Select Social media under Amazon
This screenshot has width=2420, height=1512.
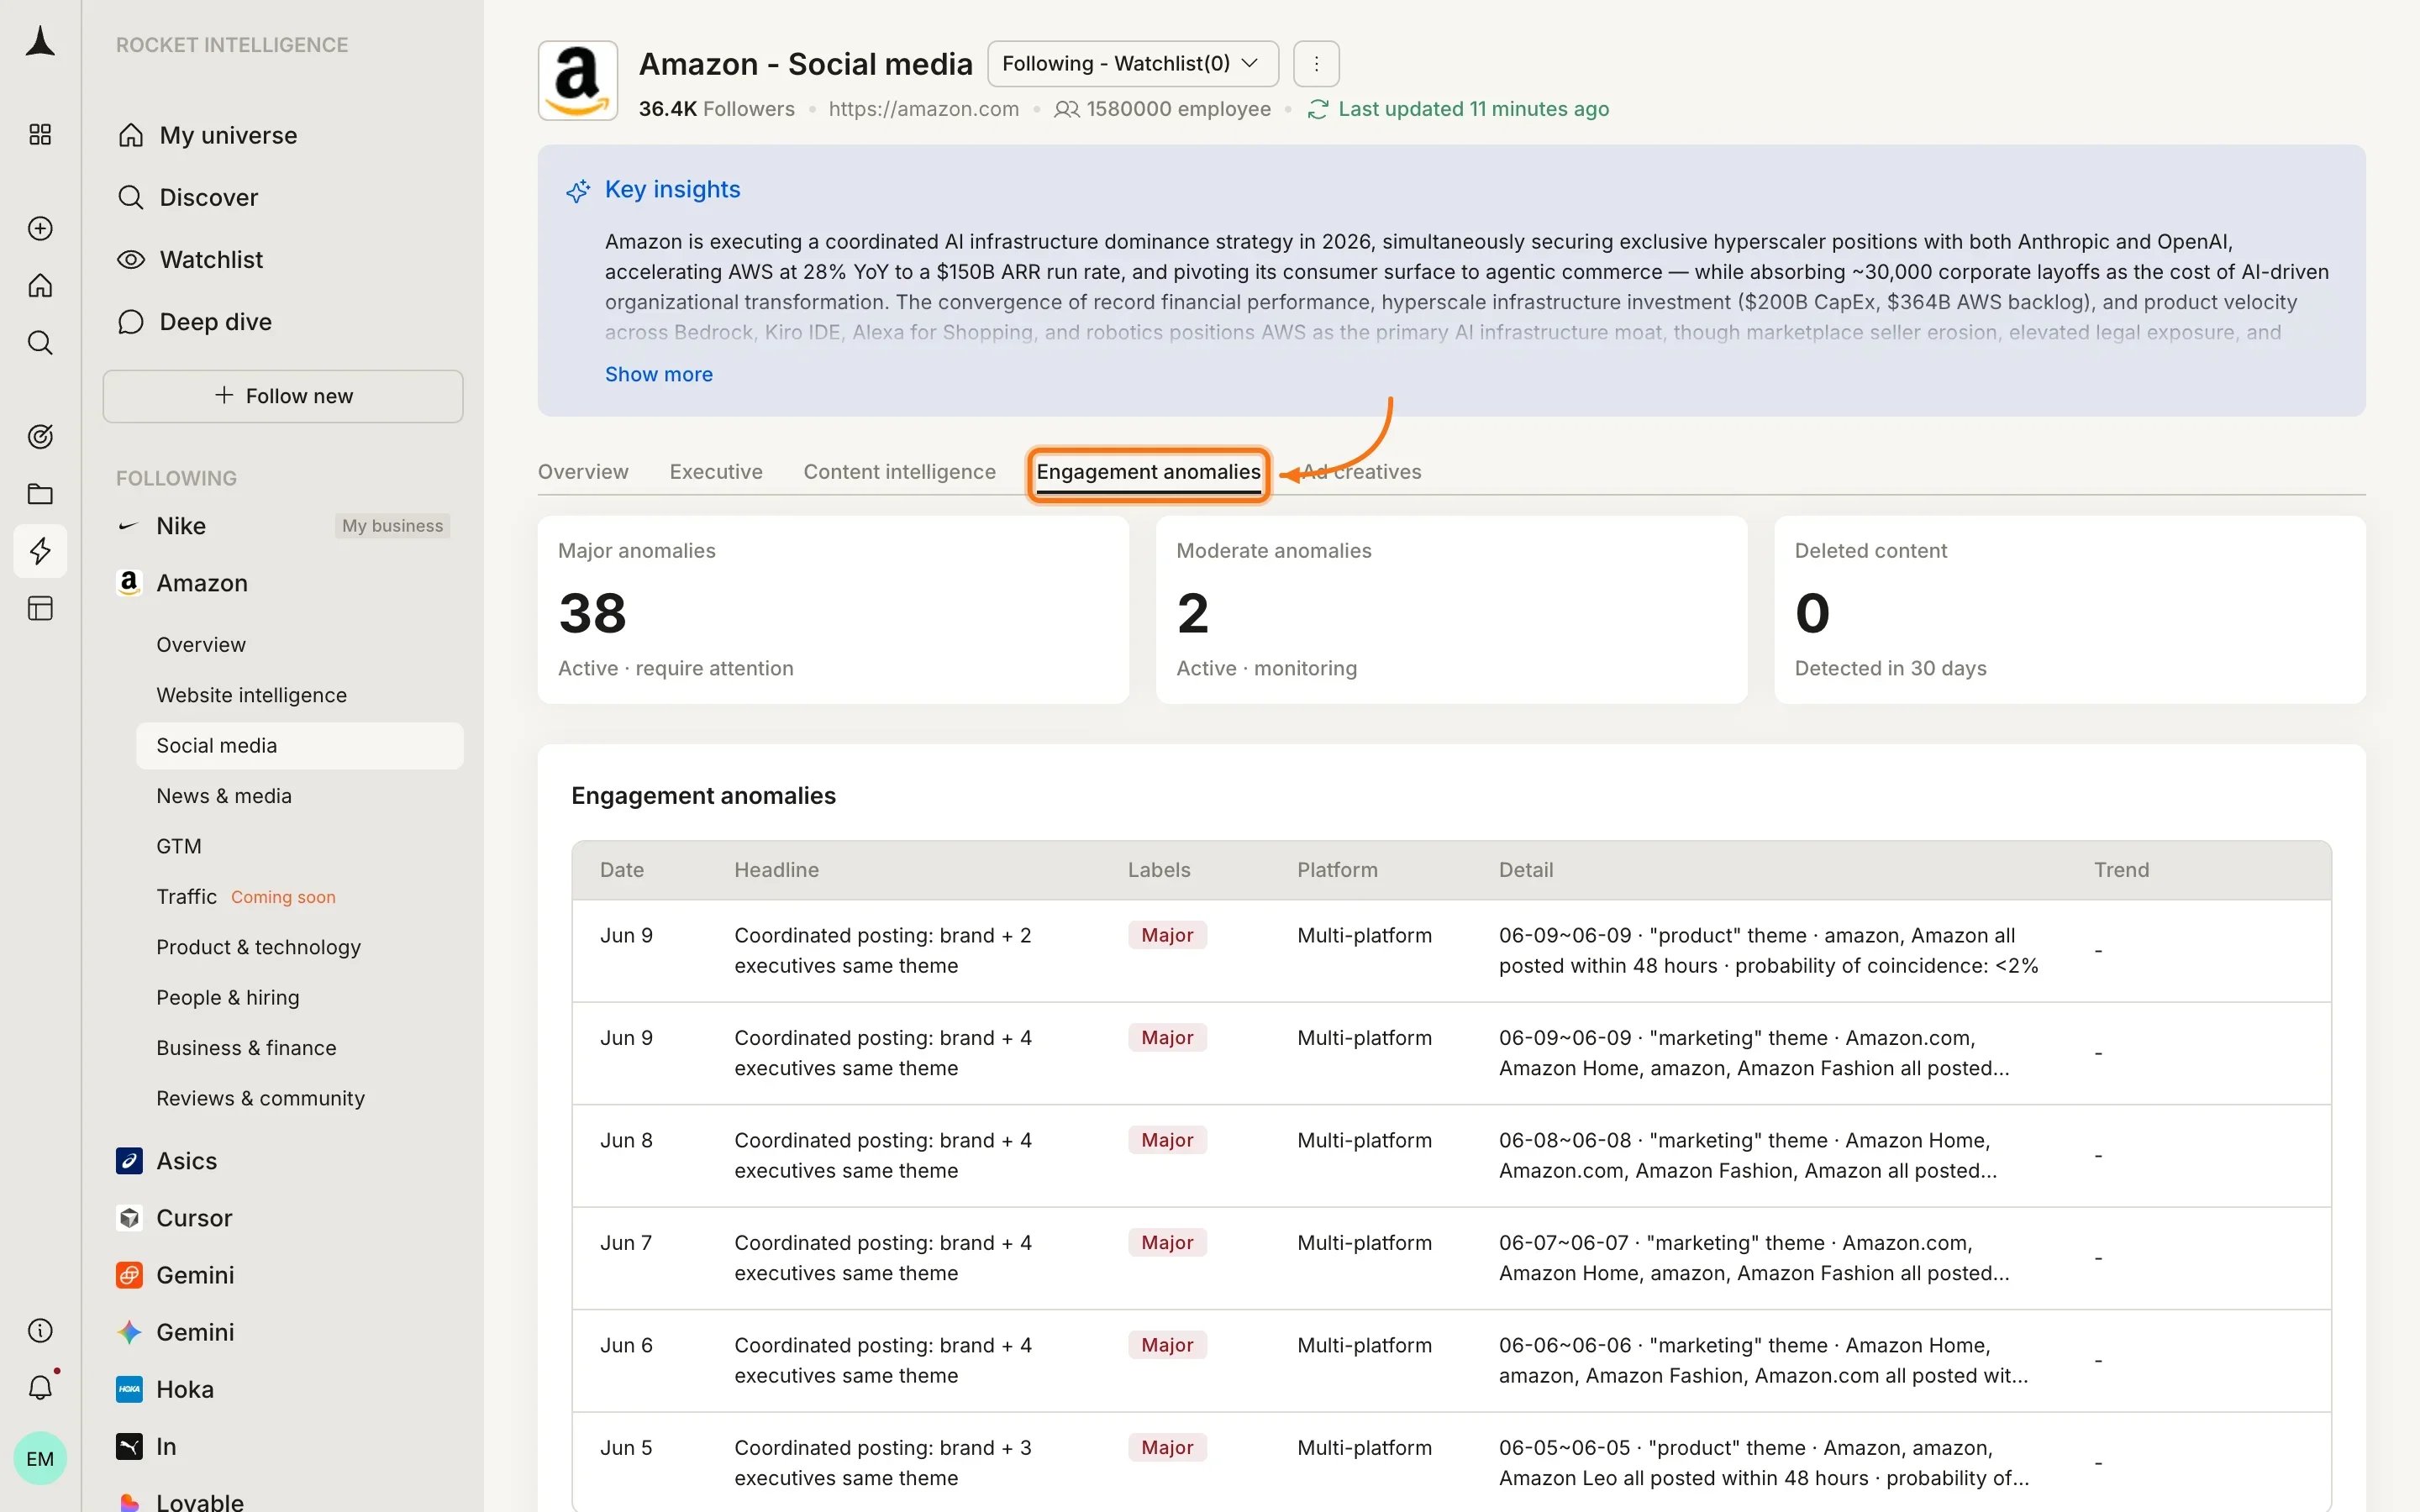pyautogui.click(x=300, y=746)
